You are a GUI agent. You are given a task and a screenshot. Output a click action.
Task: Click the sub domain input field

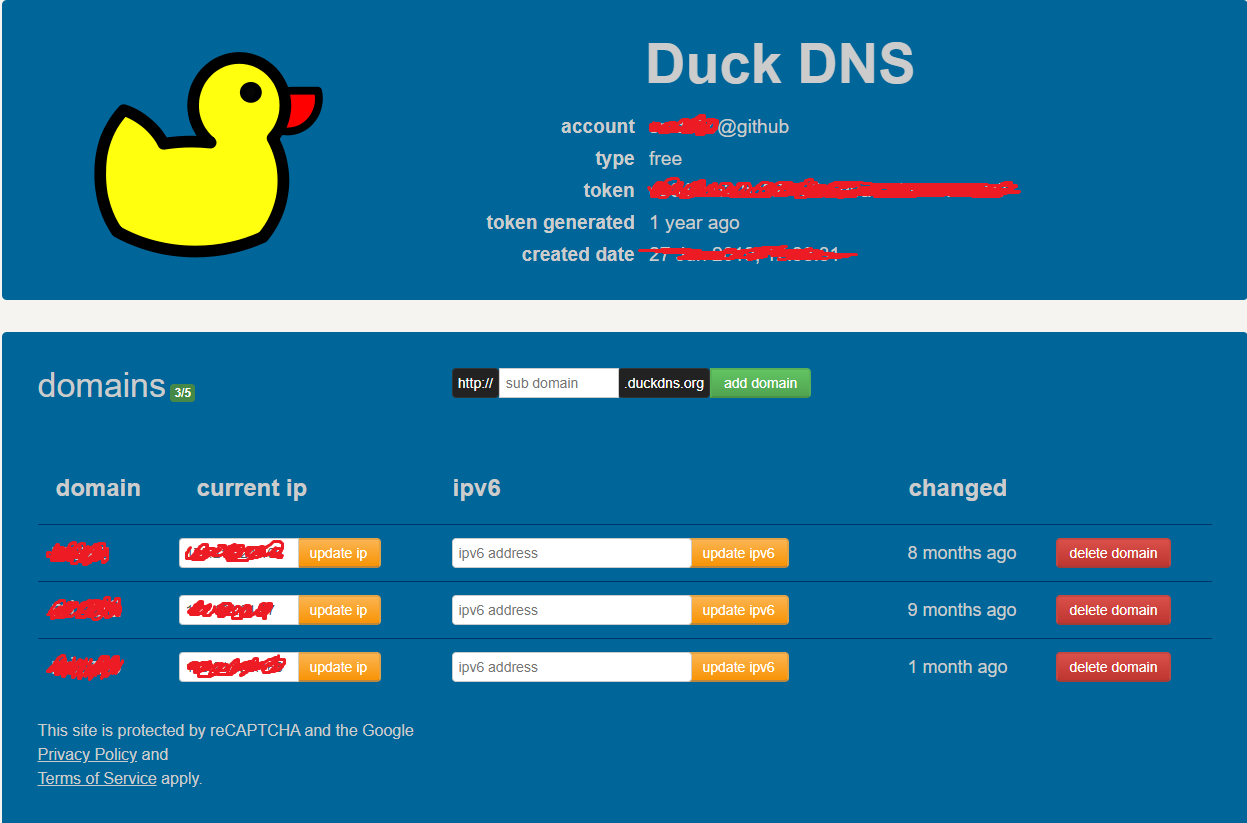click(x=559, y=383)
